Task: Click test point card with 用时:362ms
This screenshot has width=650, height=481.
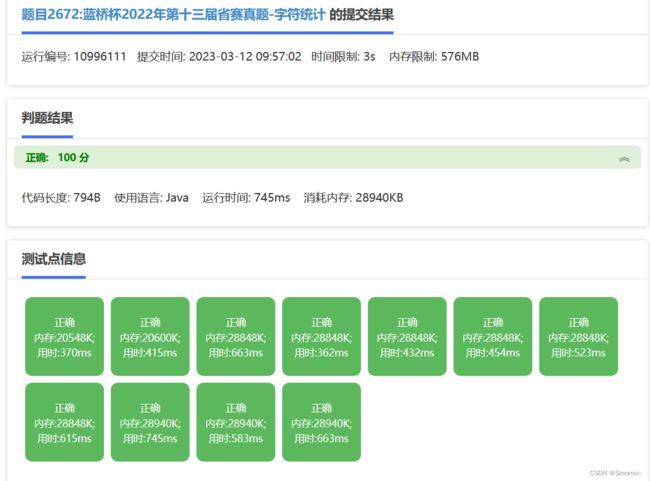Action: 321,336
